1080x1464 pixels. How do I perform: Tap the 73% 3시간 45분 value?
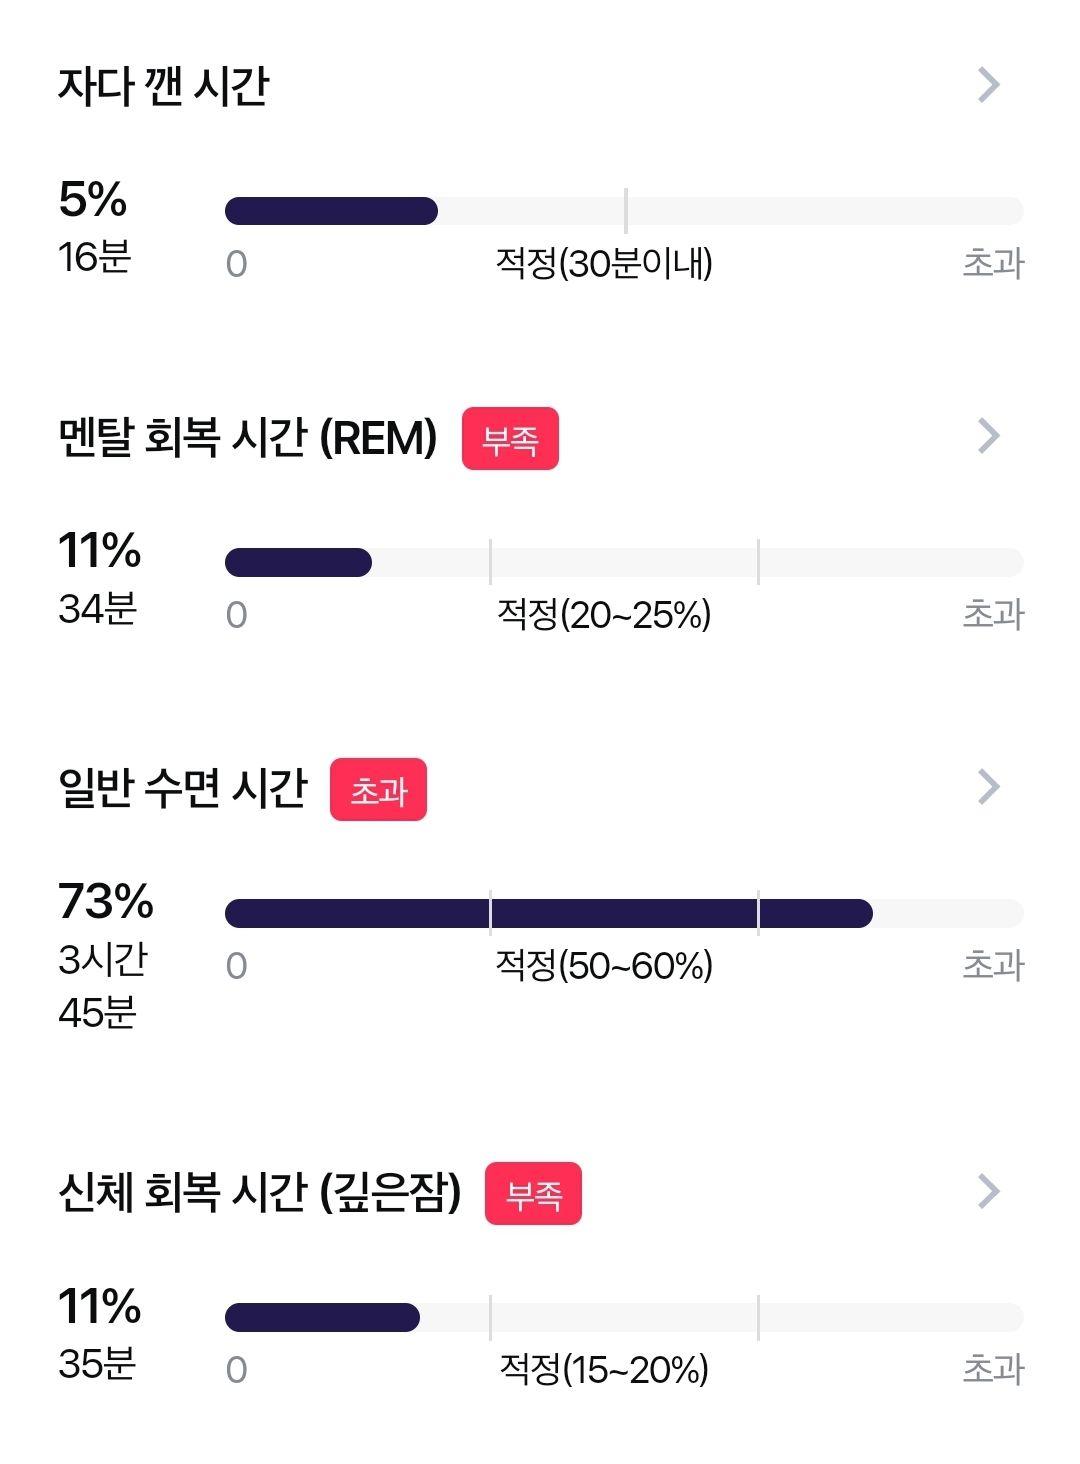point(105,955)
